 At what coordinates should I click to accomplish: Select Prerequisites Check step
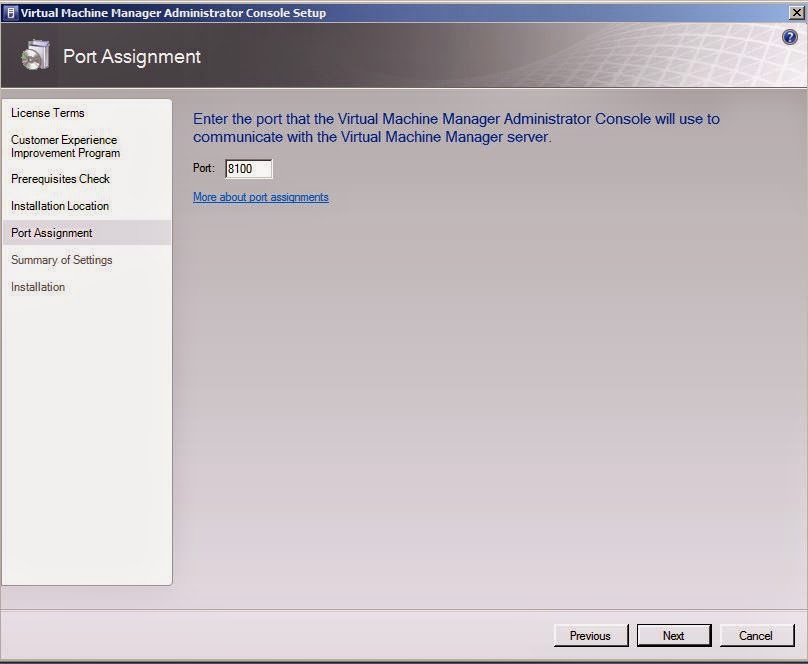click(60, 179)
